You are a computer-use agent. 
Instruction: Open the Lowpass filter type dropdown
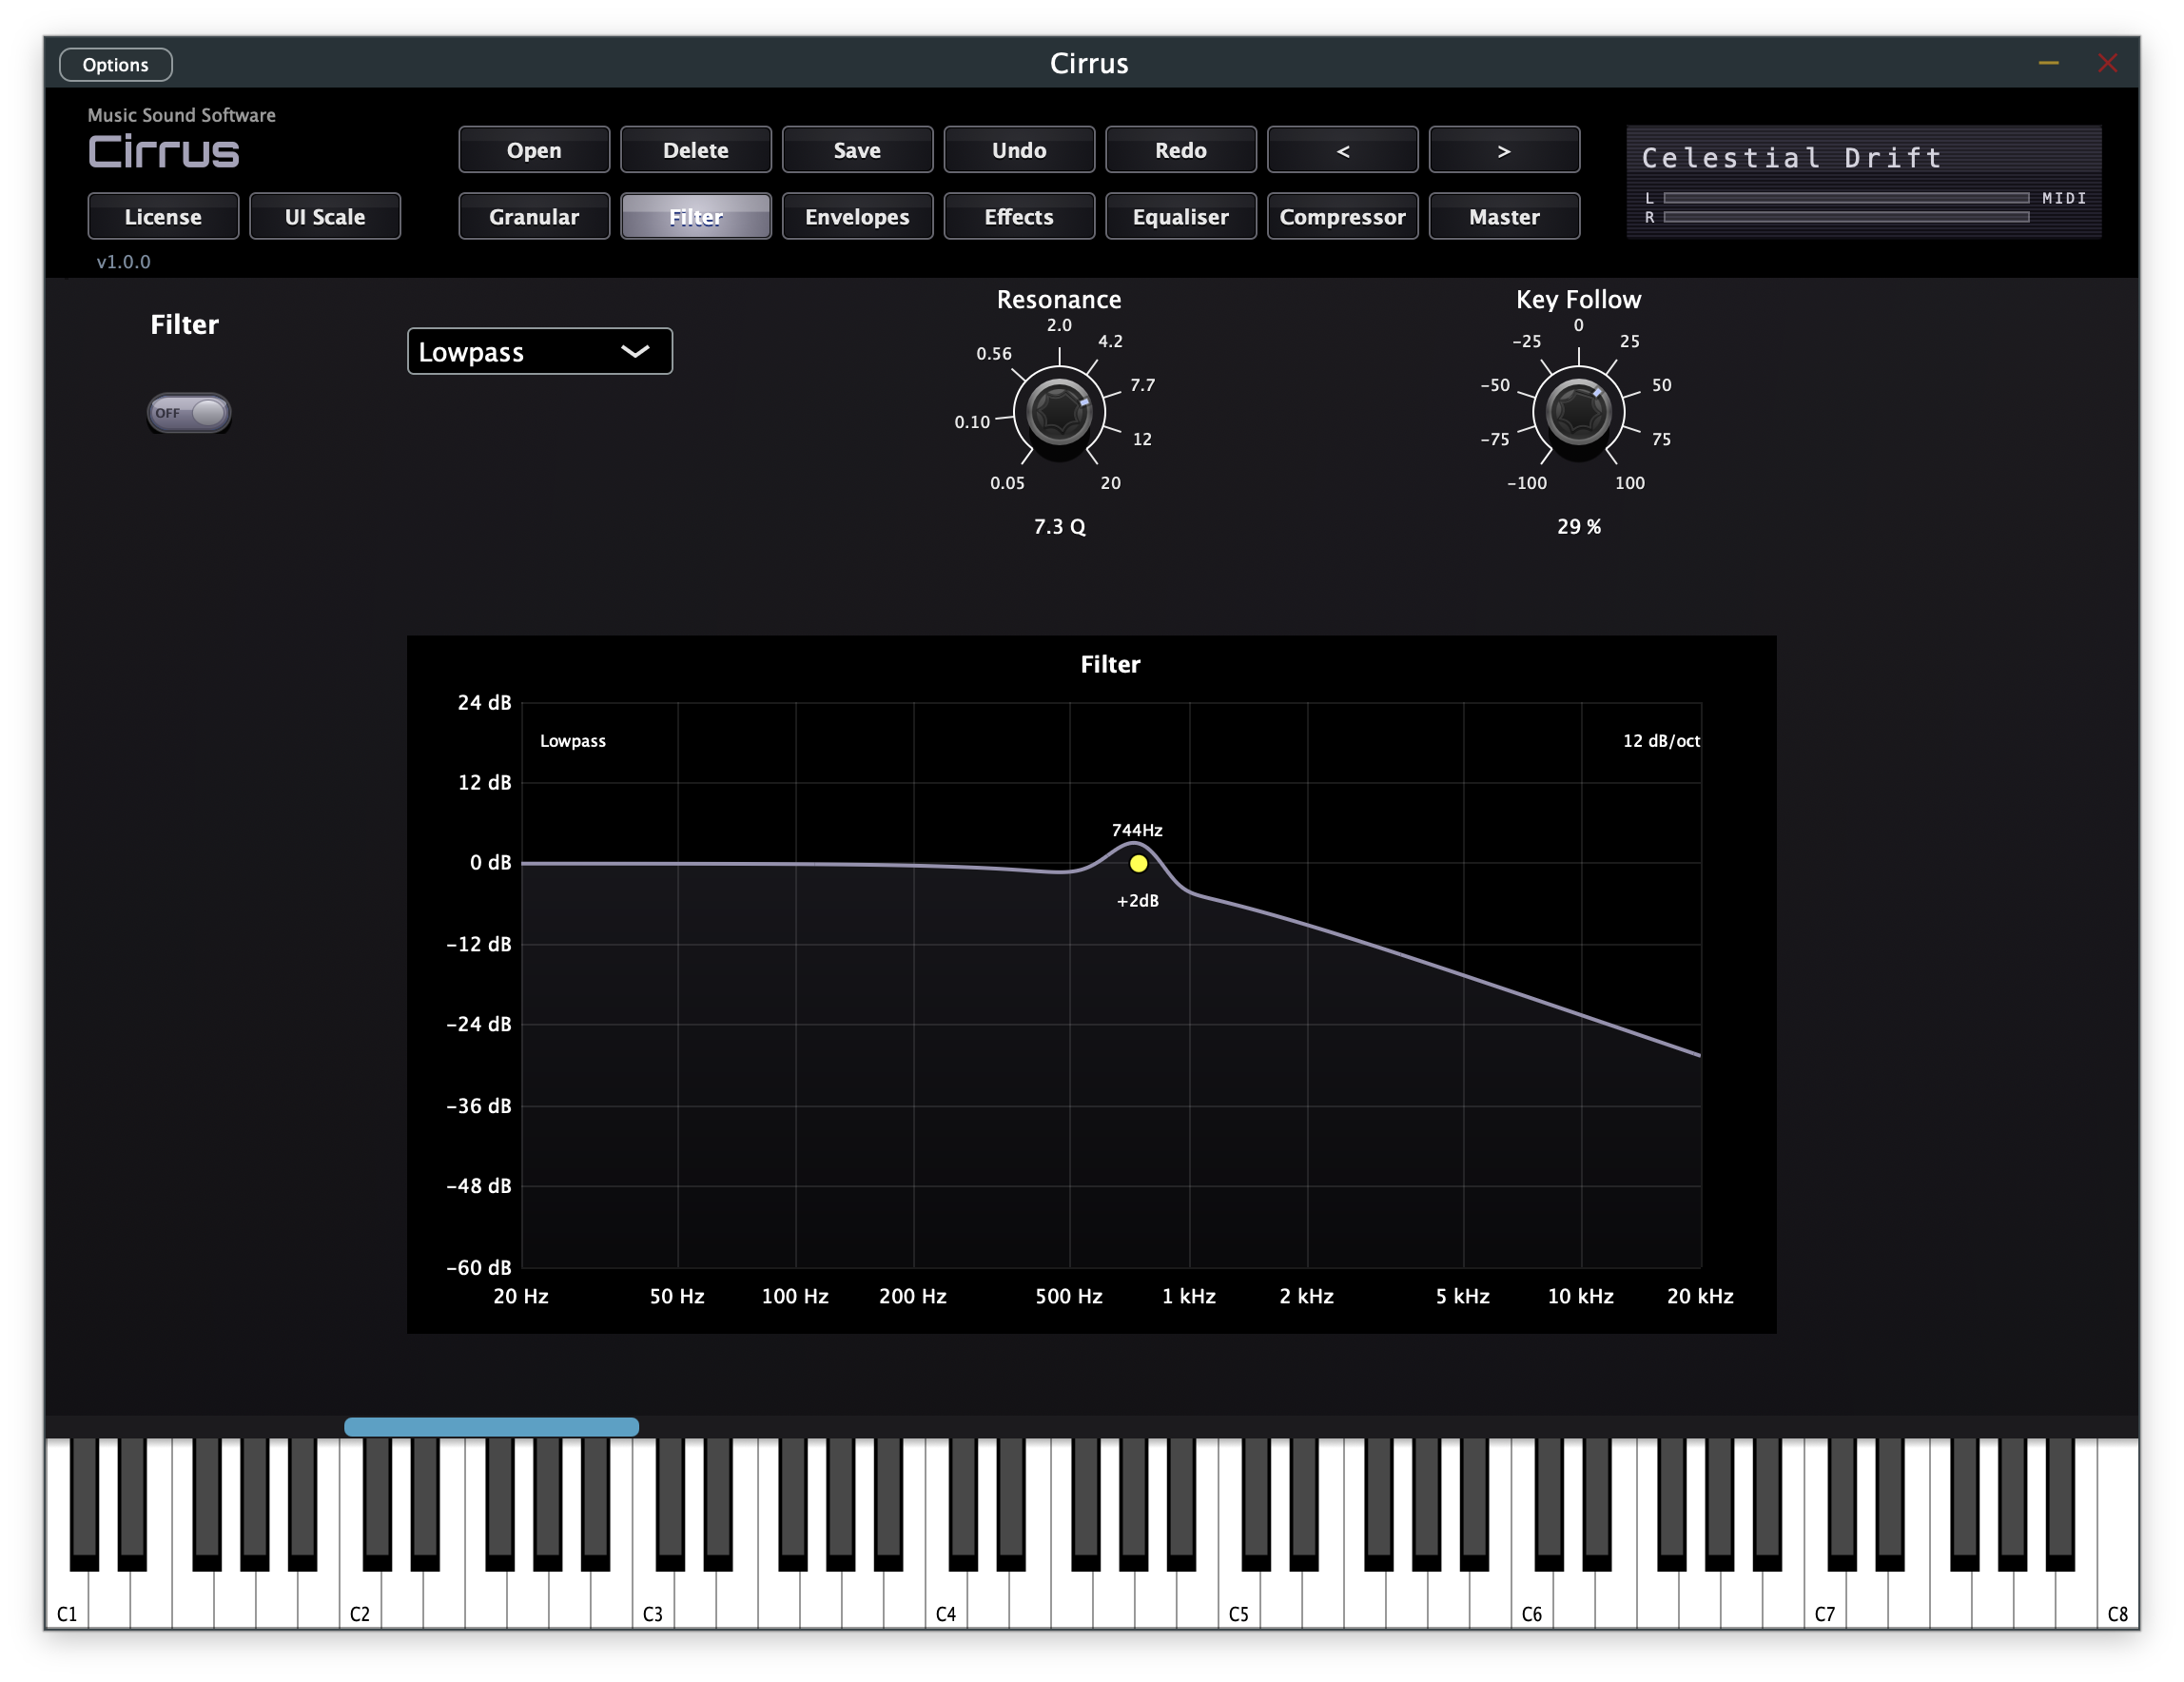(x=540, y=351)
